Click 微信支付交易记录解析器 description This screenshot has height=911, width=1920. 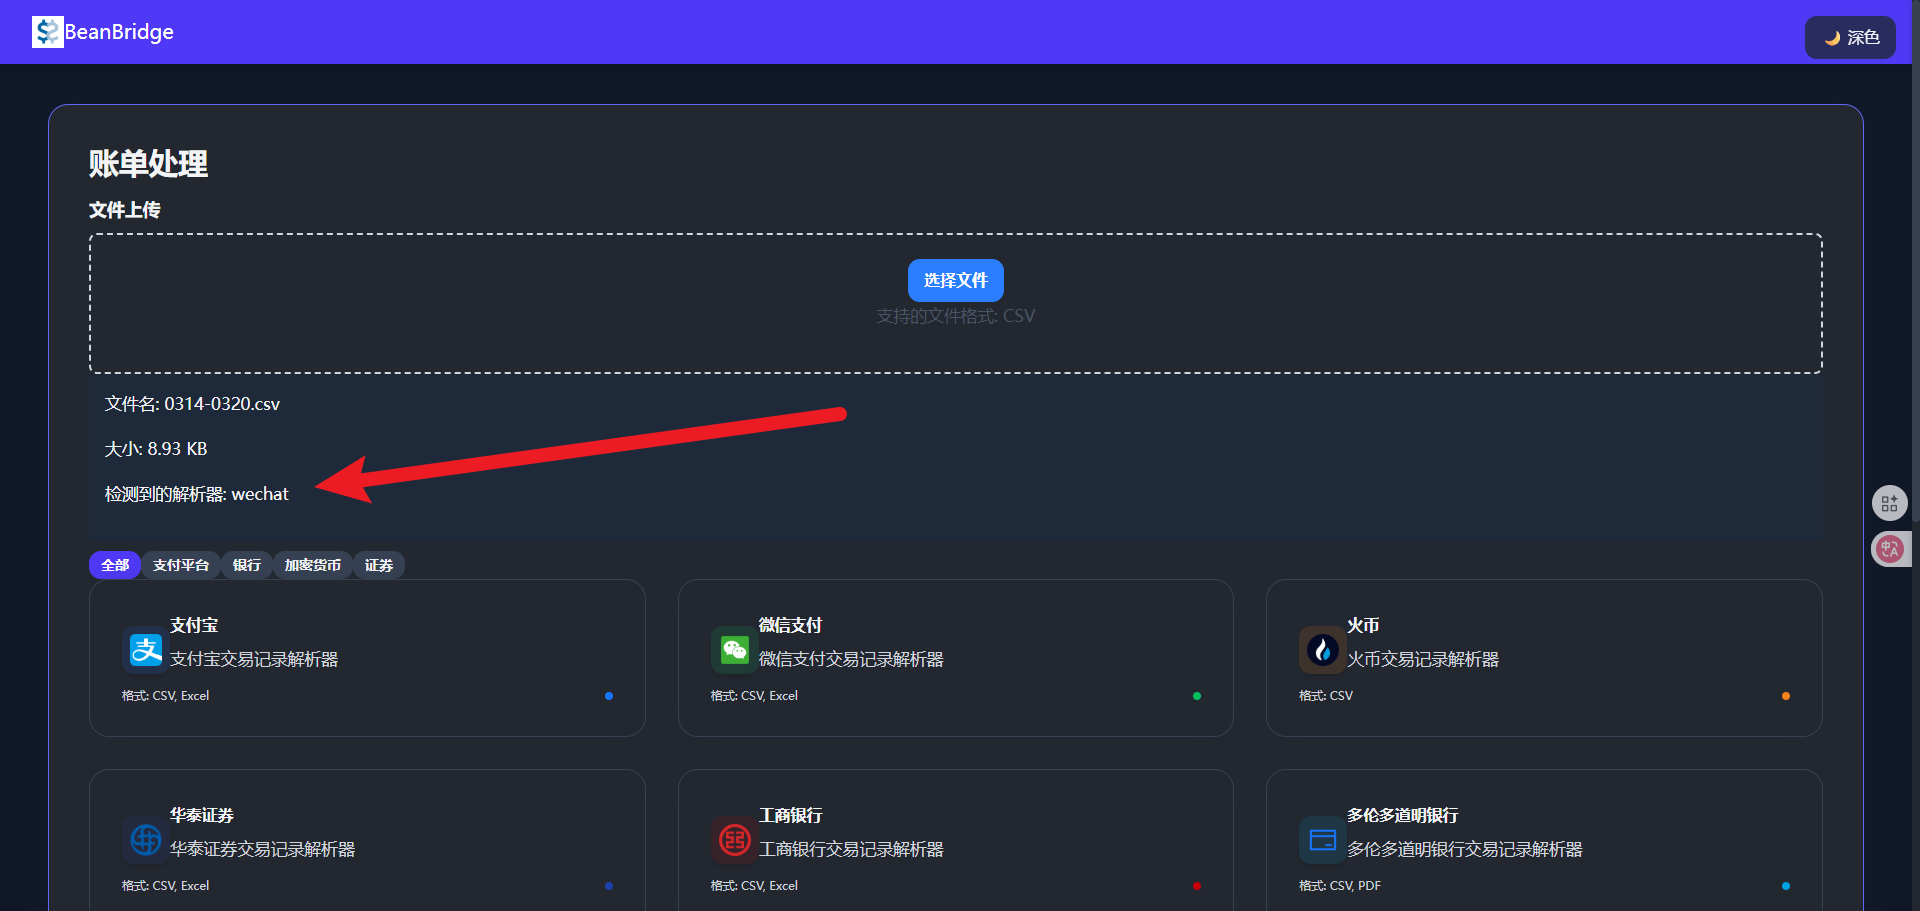click(851, 659)
